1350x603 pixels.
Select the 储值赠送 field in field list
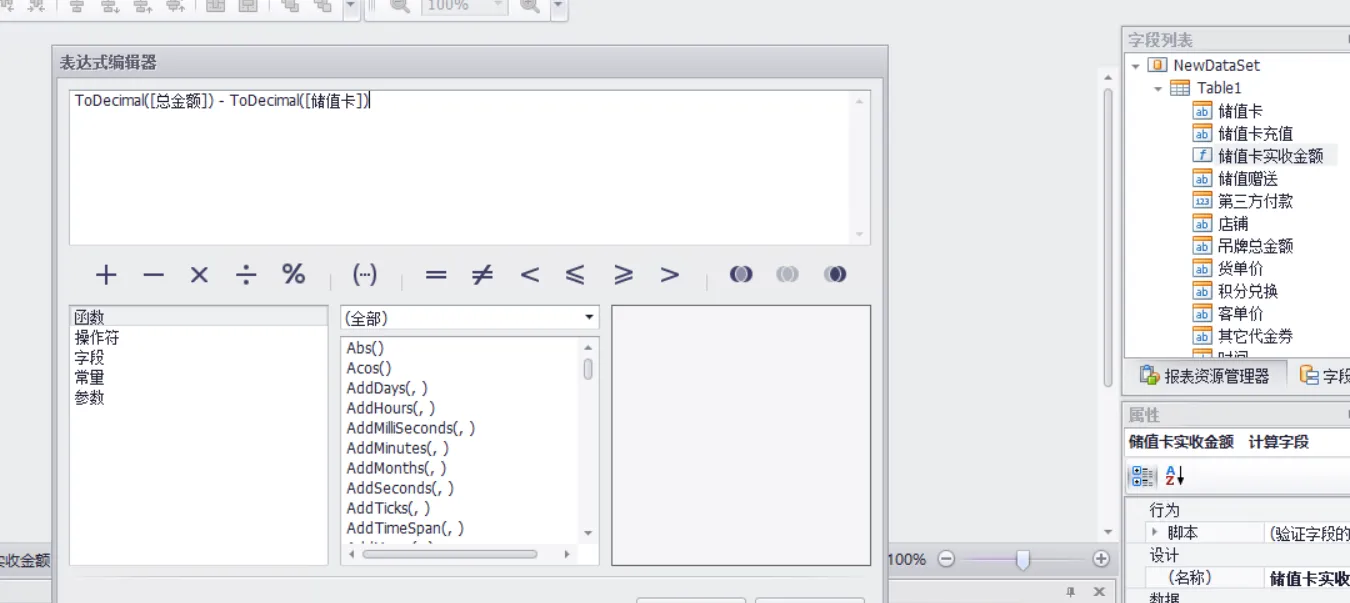tap(1247, 179)
